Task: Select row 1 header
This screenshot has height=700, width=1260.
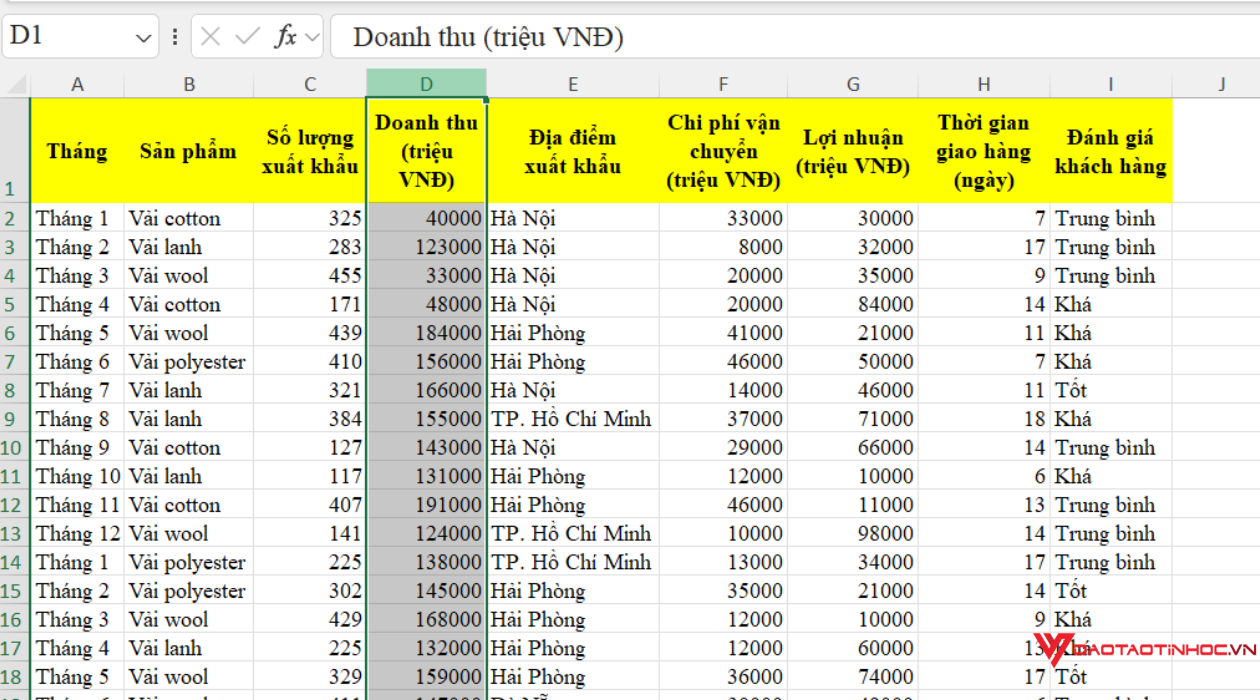Action: [x=15, y=150]
